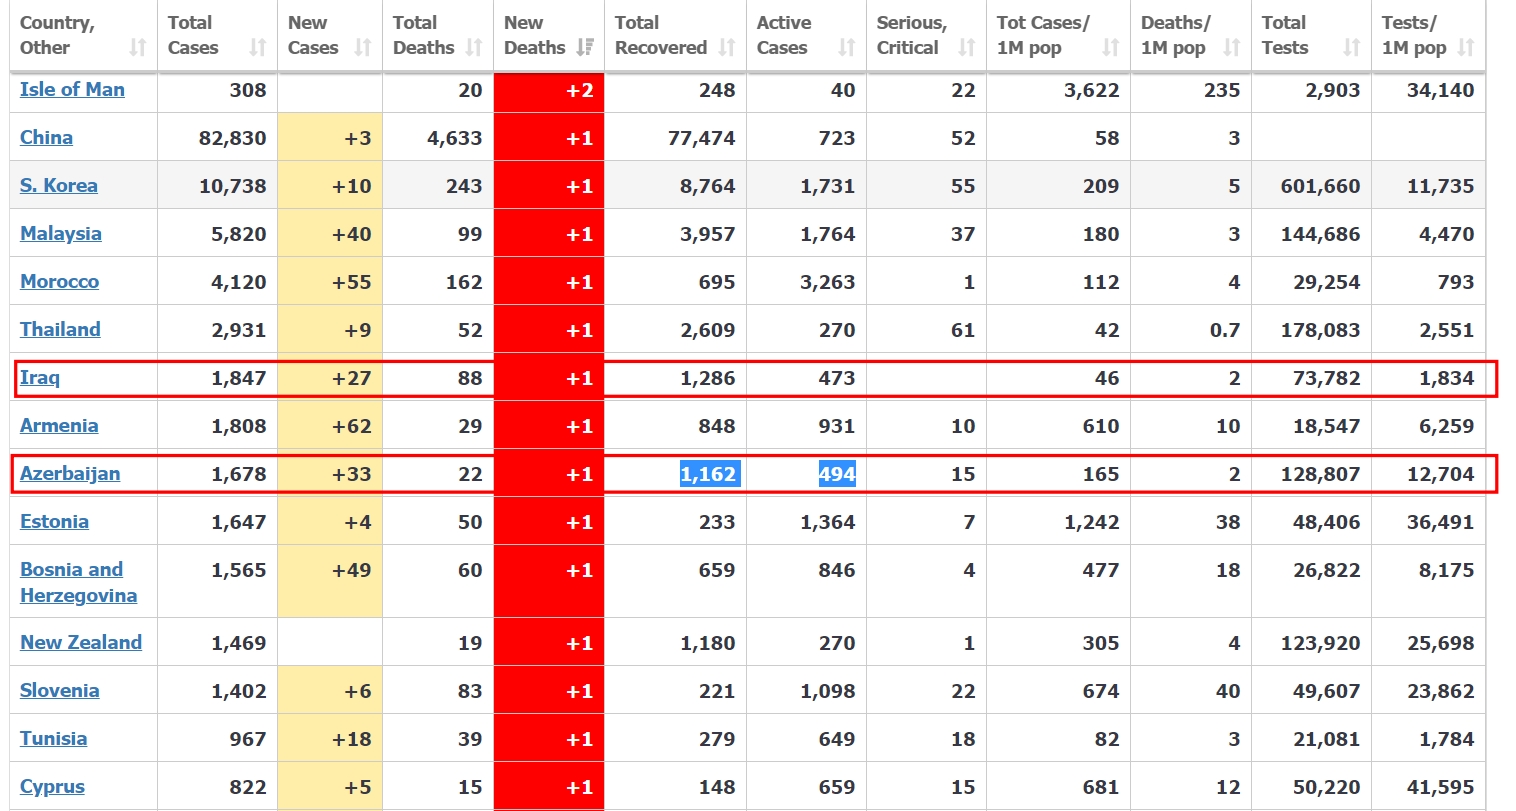The width and height of the screenshot is (1516, 811).
Task: Click sort icon in Country, Other header
Action: click(x=138, y=47)
